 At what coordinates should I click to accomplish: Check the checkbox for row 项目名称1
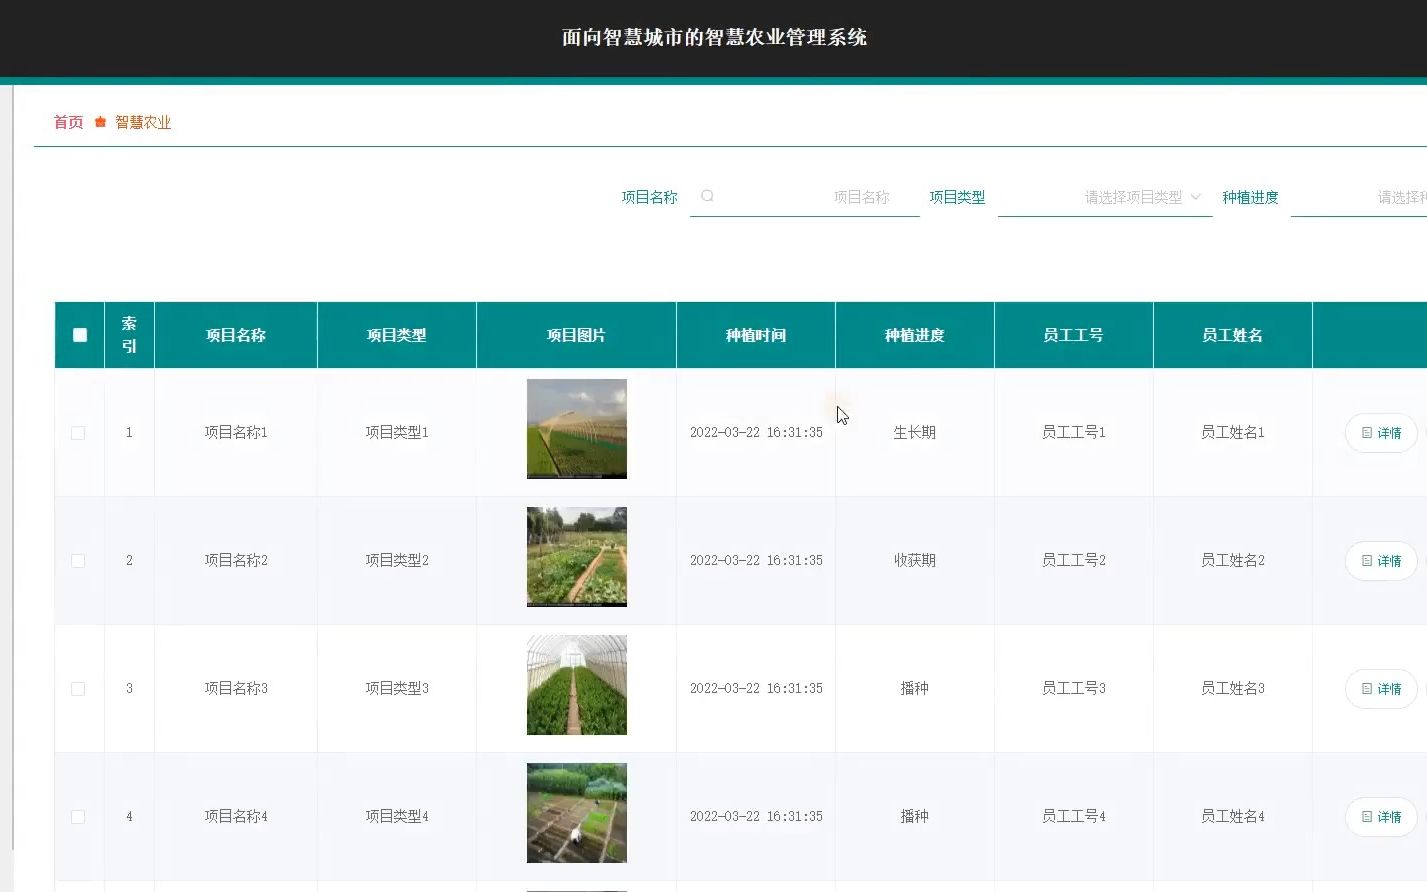tap(78, 433)
